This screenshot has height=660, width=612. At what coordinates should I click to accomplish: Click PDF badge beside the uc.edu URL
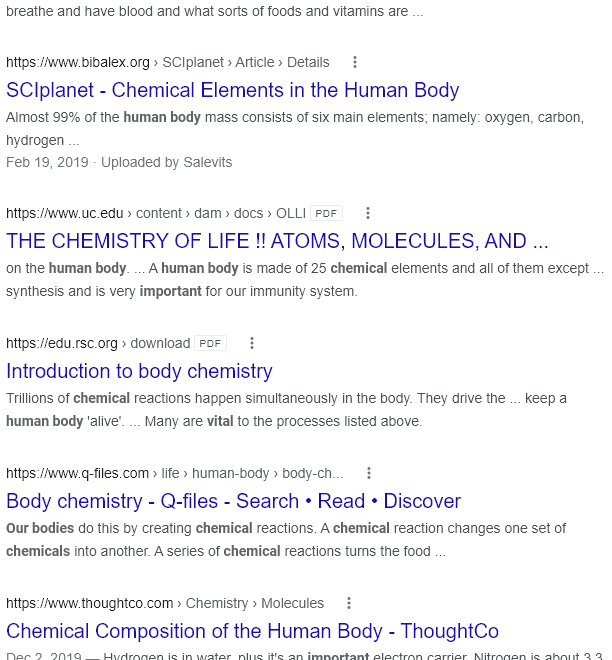point(326,213)
